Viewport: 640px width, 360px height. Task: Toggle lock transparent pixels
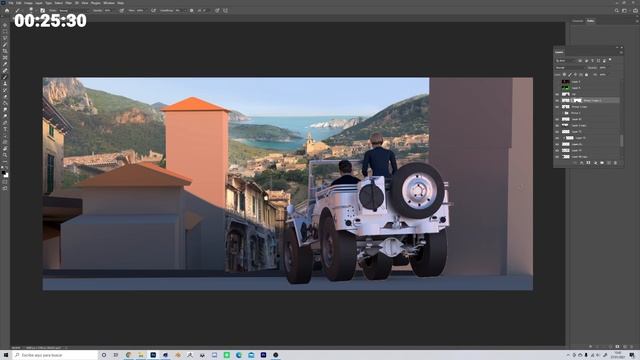564,75
